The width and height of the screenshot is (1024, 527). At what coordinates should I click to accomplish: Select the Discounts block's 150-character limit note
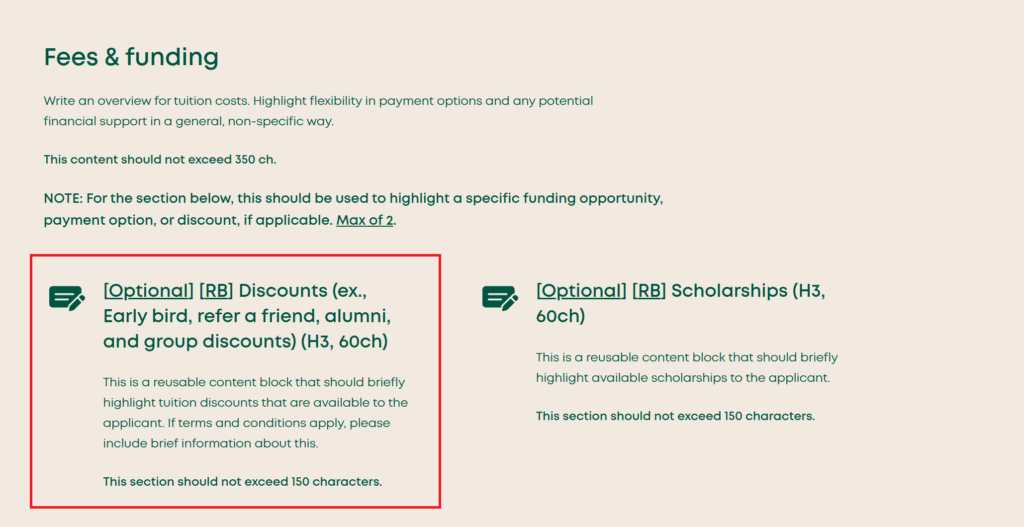[x=242, y=482]
